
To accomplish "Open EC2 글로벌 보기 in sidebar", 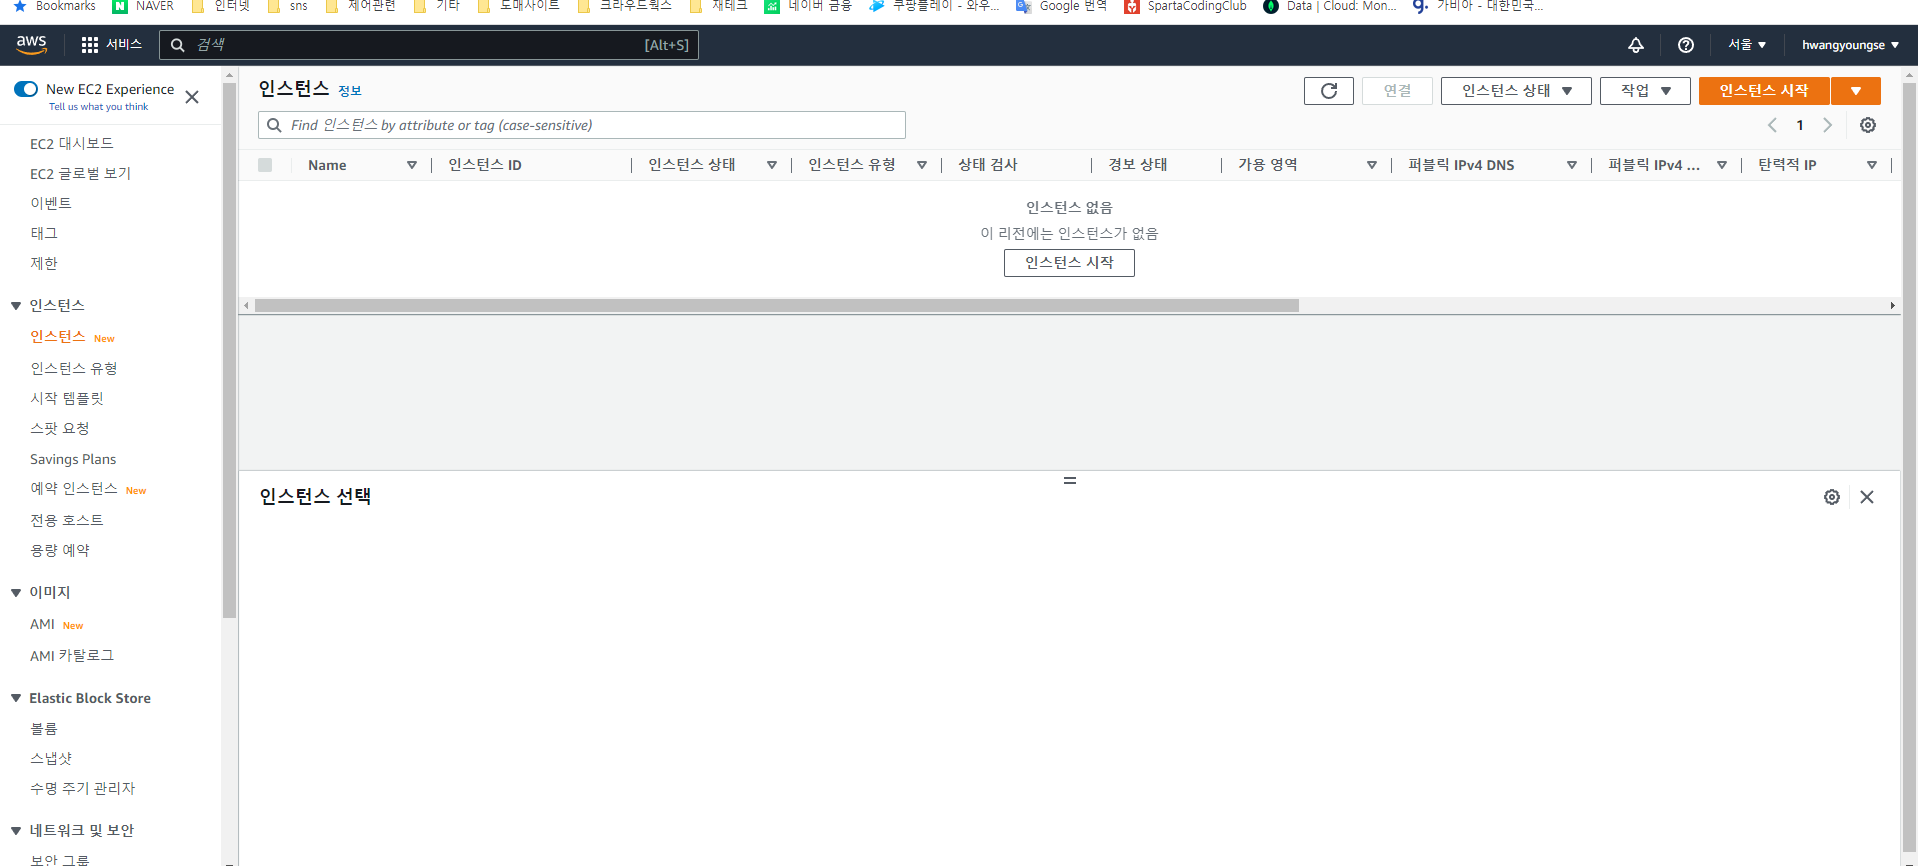I will tap(80, 174).
